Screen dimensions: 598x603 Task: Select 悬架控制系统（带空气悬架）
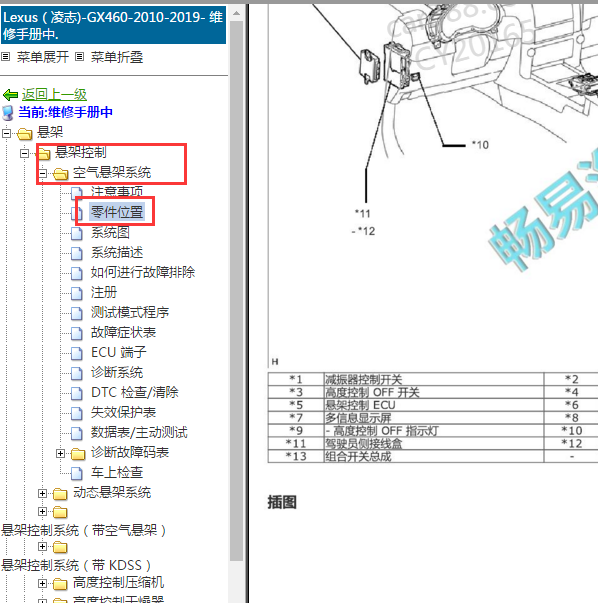pyautogui.click(x=83, y=531)
